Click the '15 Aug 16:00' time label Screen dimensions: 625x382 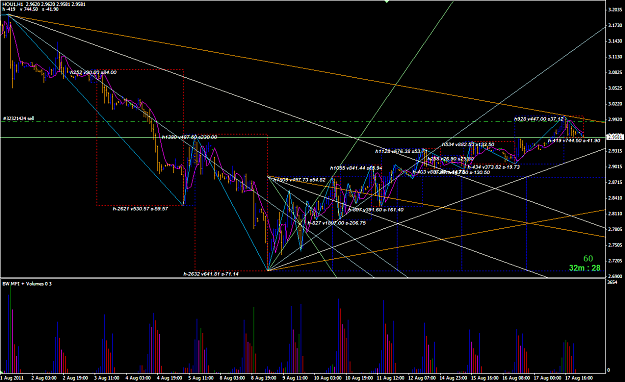coord(484,378)
